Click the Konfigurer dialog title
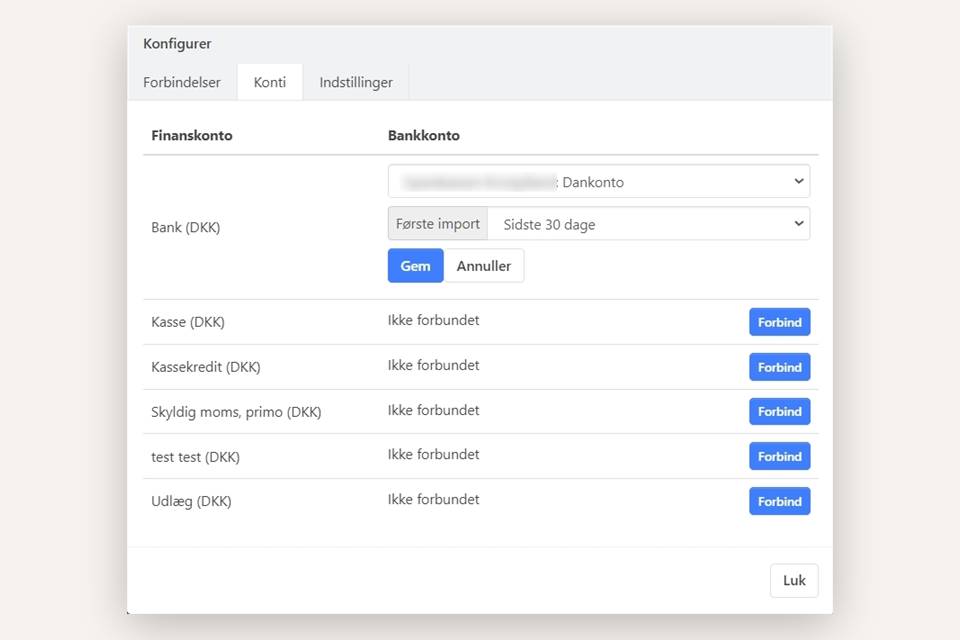Screen dimensions: 960x640 click(x=177, y=44)
